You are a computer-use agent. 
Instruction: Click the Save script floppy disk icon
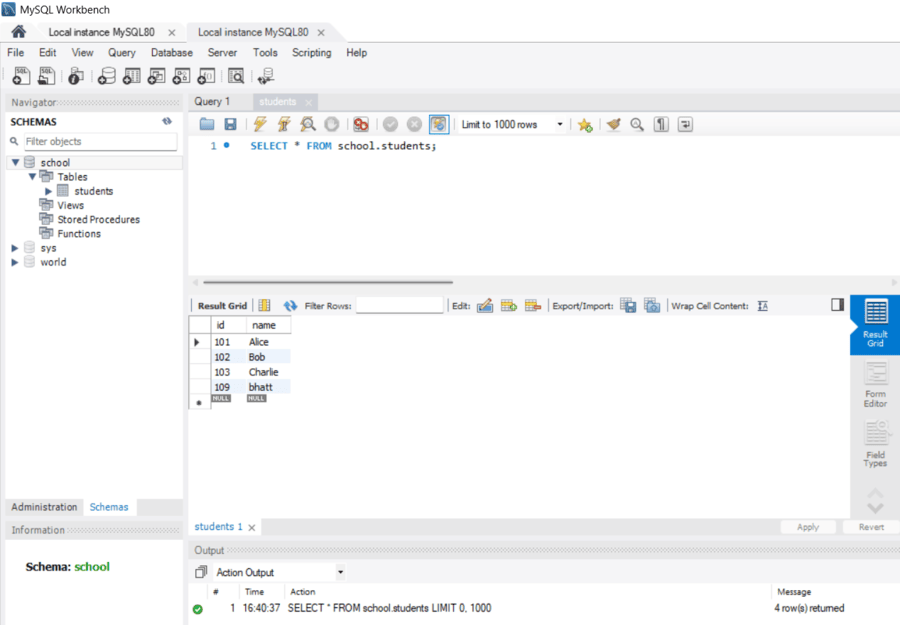click(230, 124)
